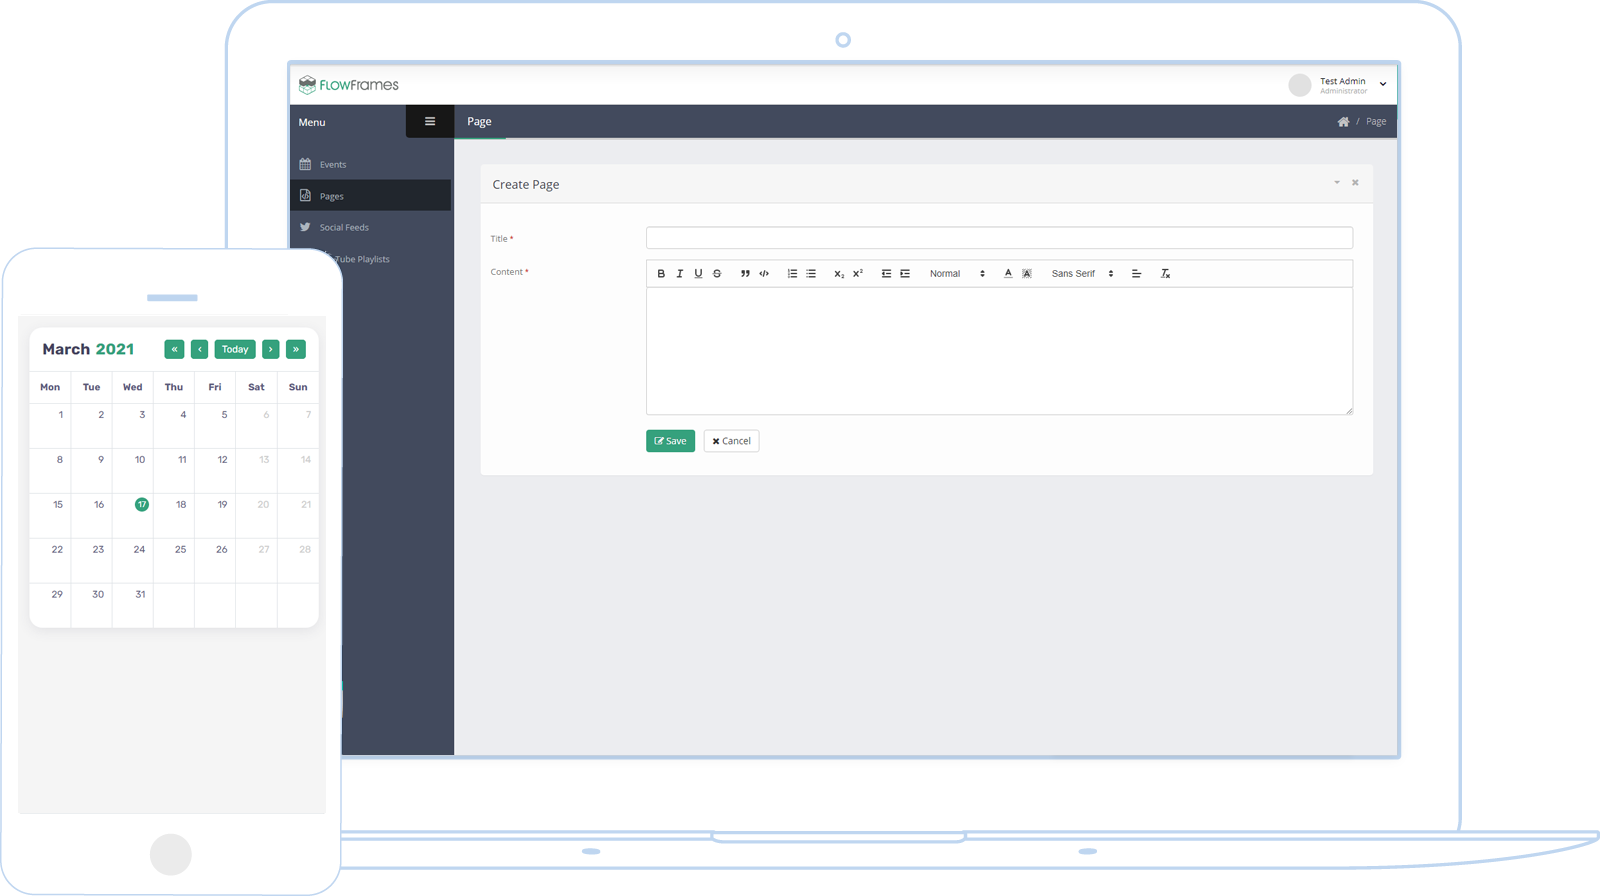Open the Sans Serif font dropdown

point(1082,274)
